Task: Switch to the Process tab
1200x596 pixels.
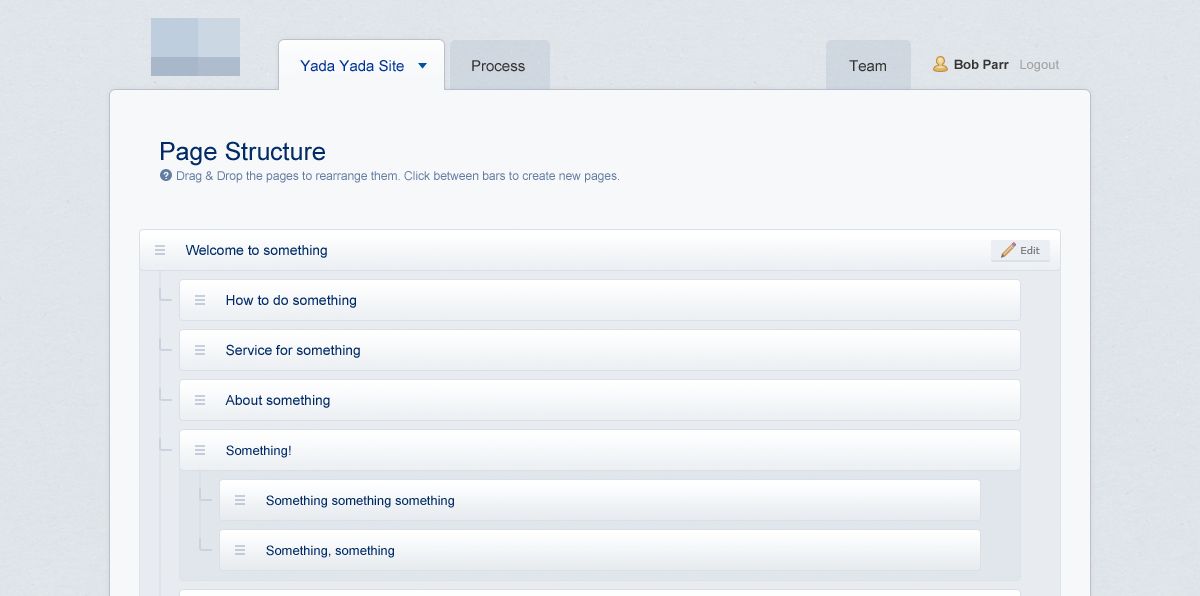Action: (499, 65)
